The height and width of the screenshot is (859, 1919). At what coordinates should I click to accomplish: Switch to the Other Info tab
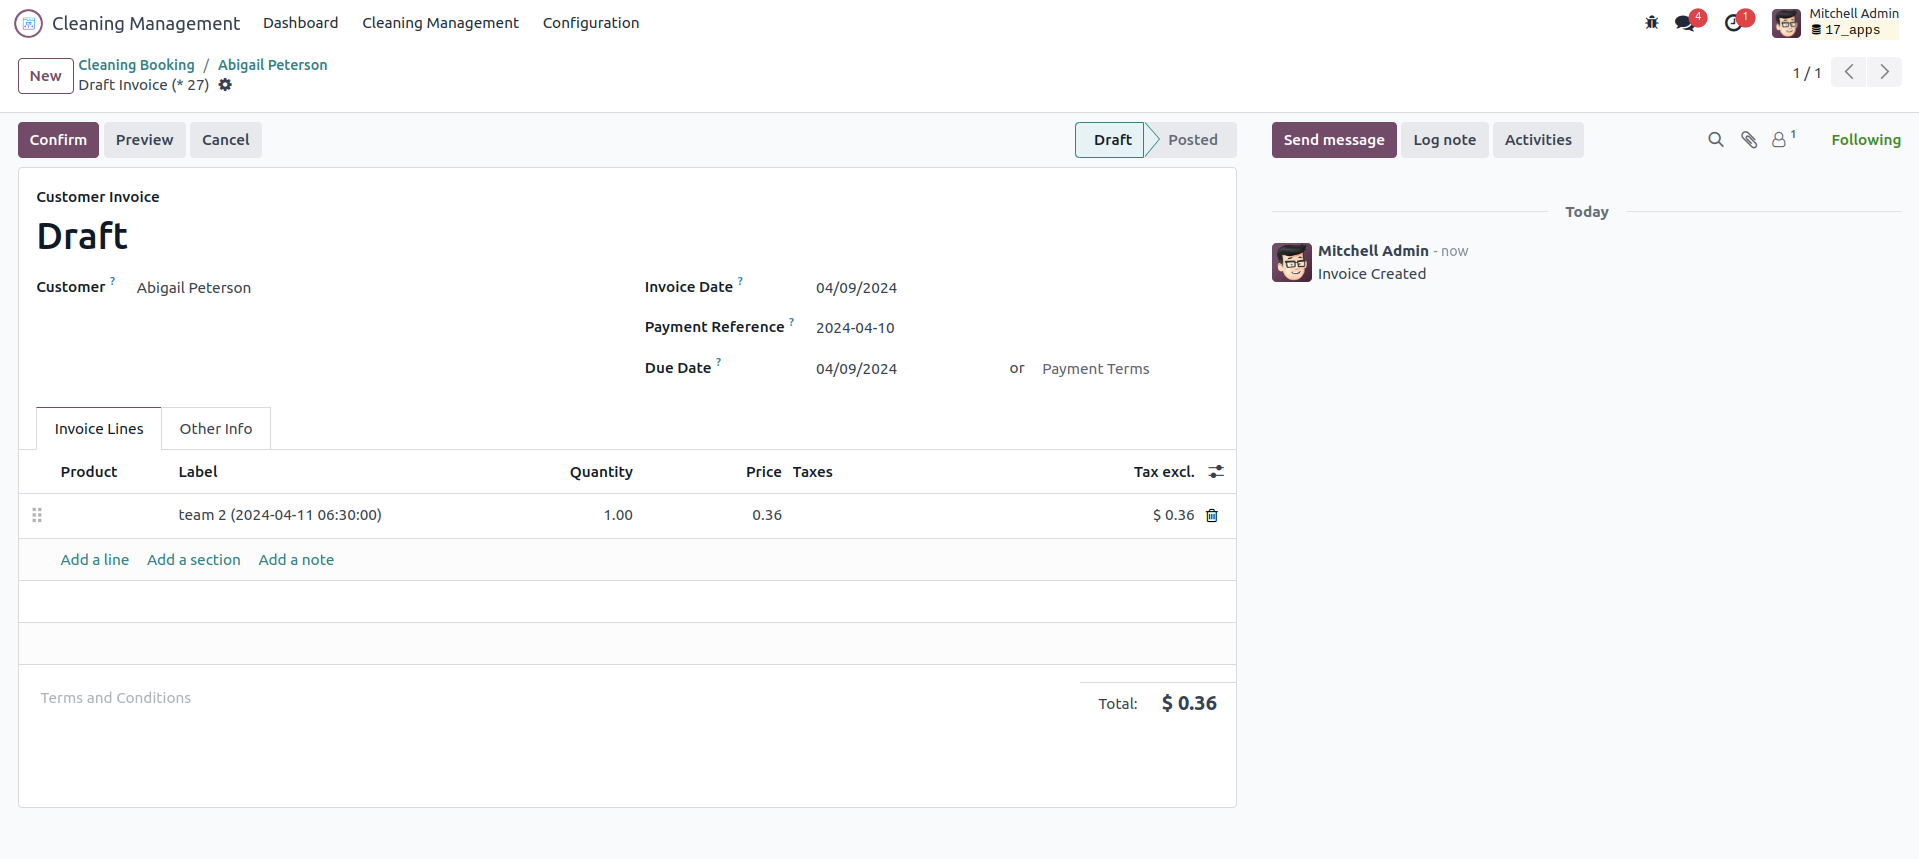216,429
